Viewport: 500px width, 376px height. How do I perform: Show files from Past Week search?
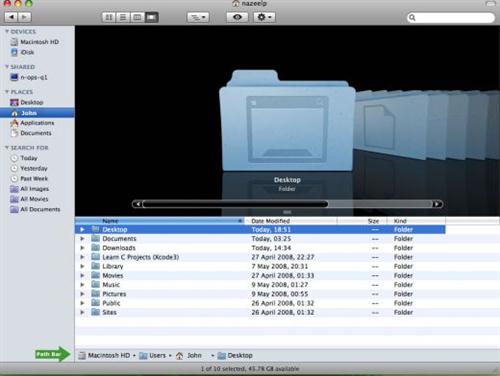(x=29, y=179)
